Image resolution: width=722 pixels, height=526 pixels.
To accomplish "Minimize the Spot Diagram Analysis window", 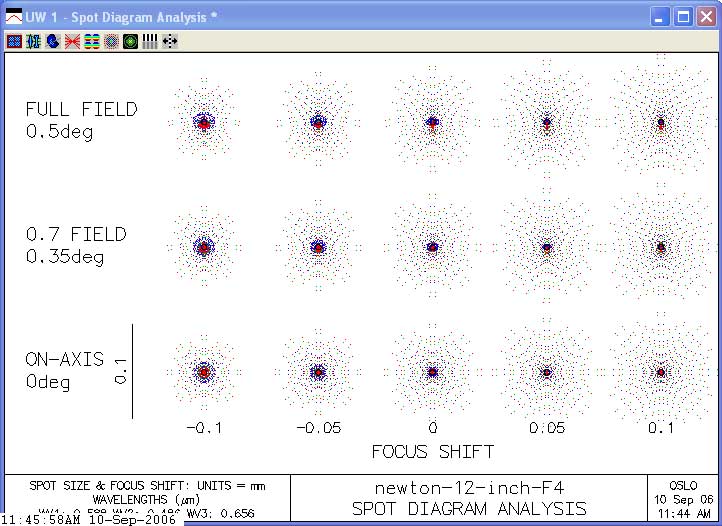I will [x=661, y=17].
